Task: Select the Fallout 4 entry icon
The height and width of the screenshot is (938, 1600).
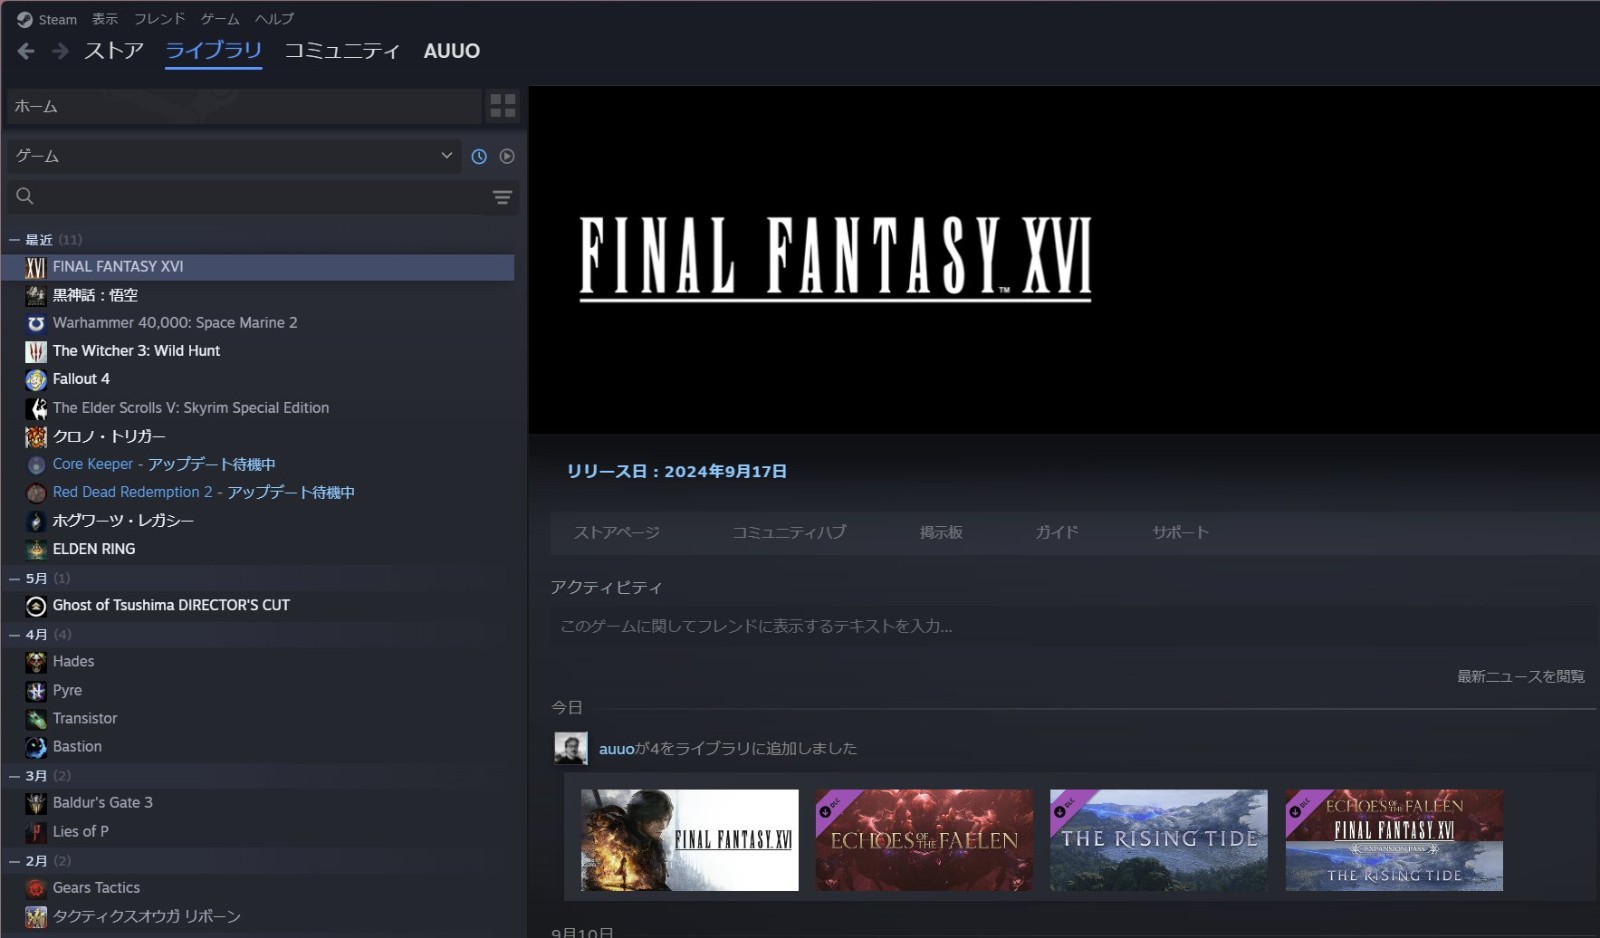Action: coord(35,379)
